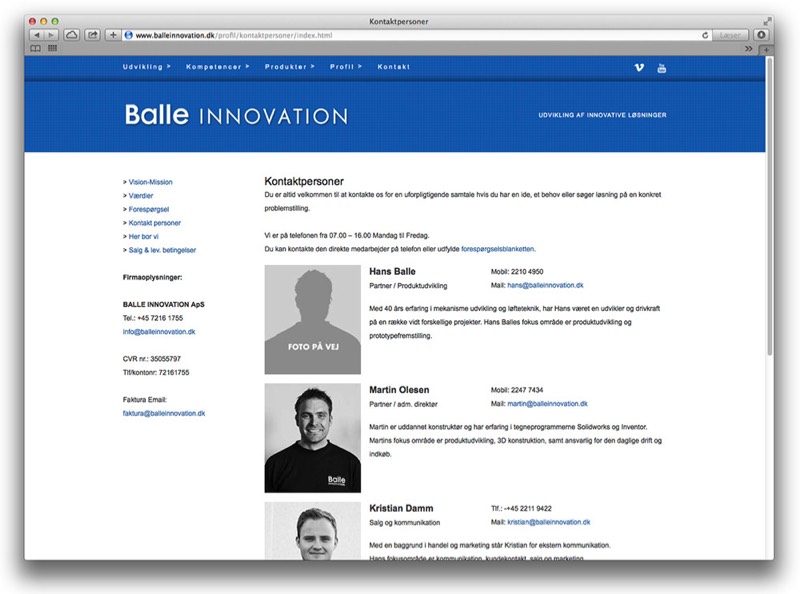Open Her bor vi sidebar link
This screenshot has height=594, width=800.
click(x=143, y=237)
